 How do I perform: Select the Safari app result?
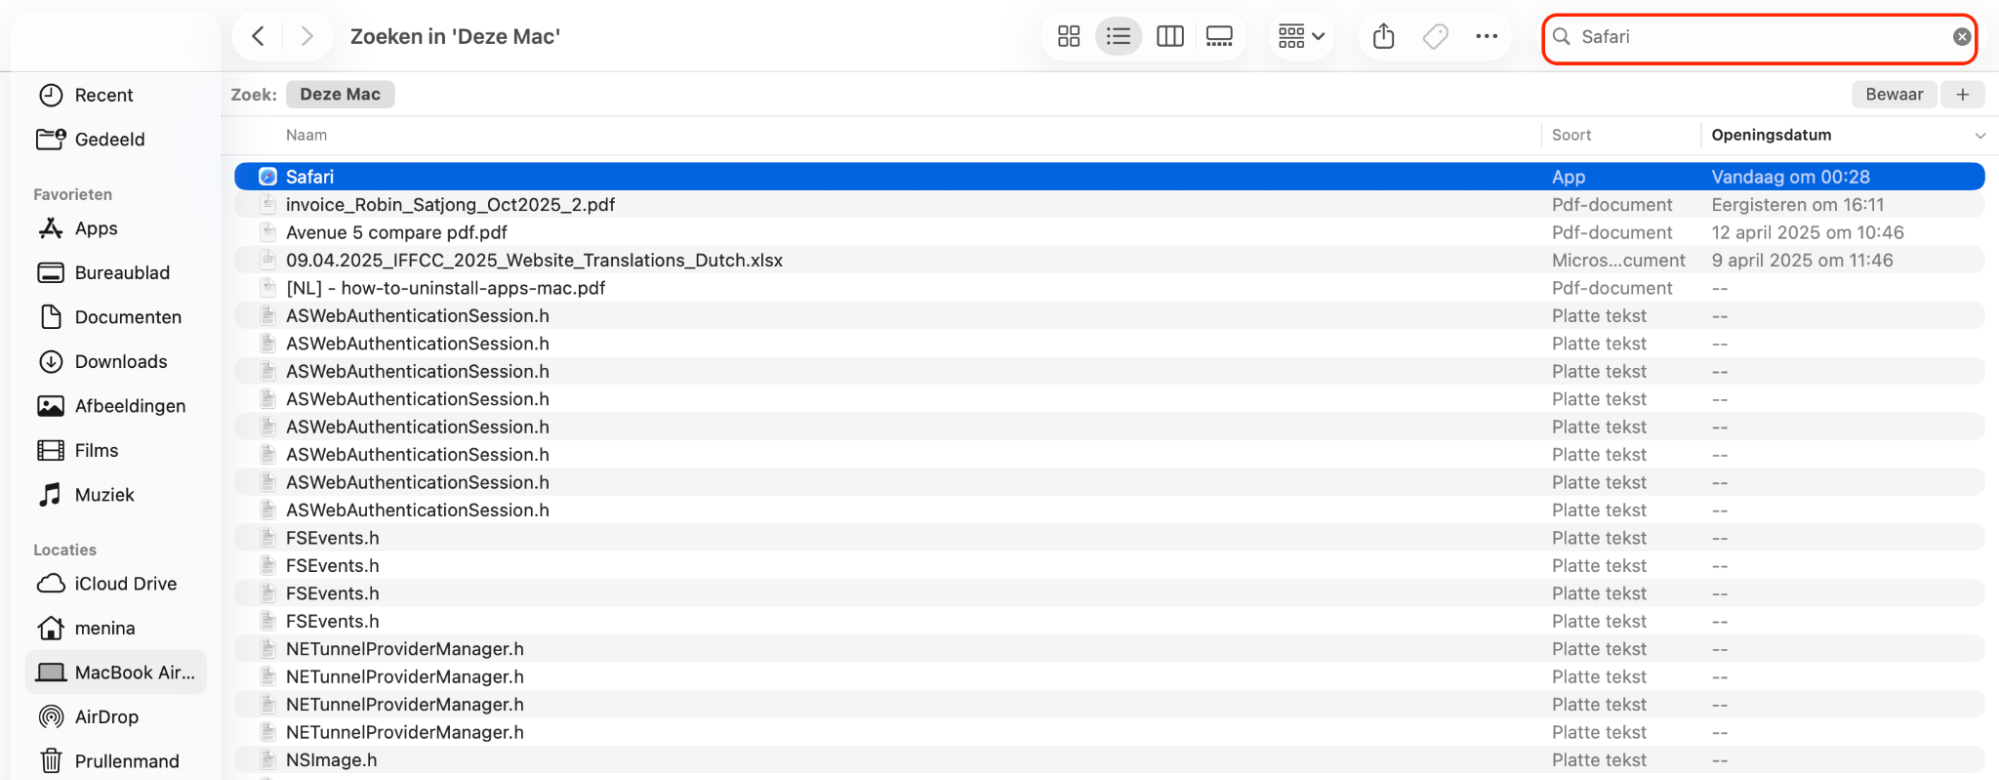[310, 177]
